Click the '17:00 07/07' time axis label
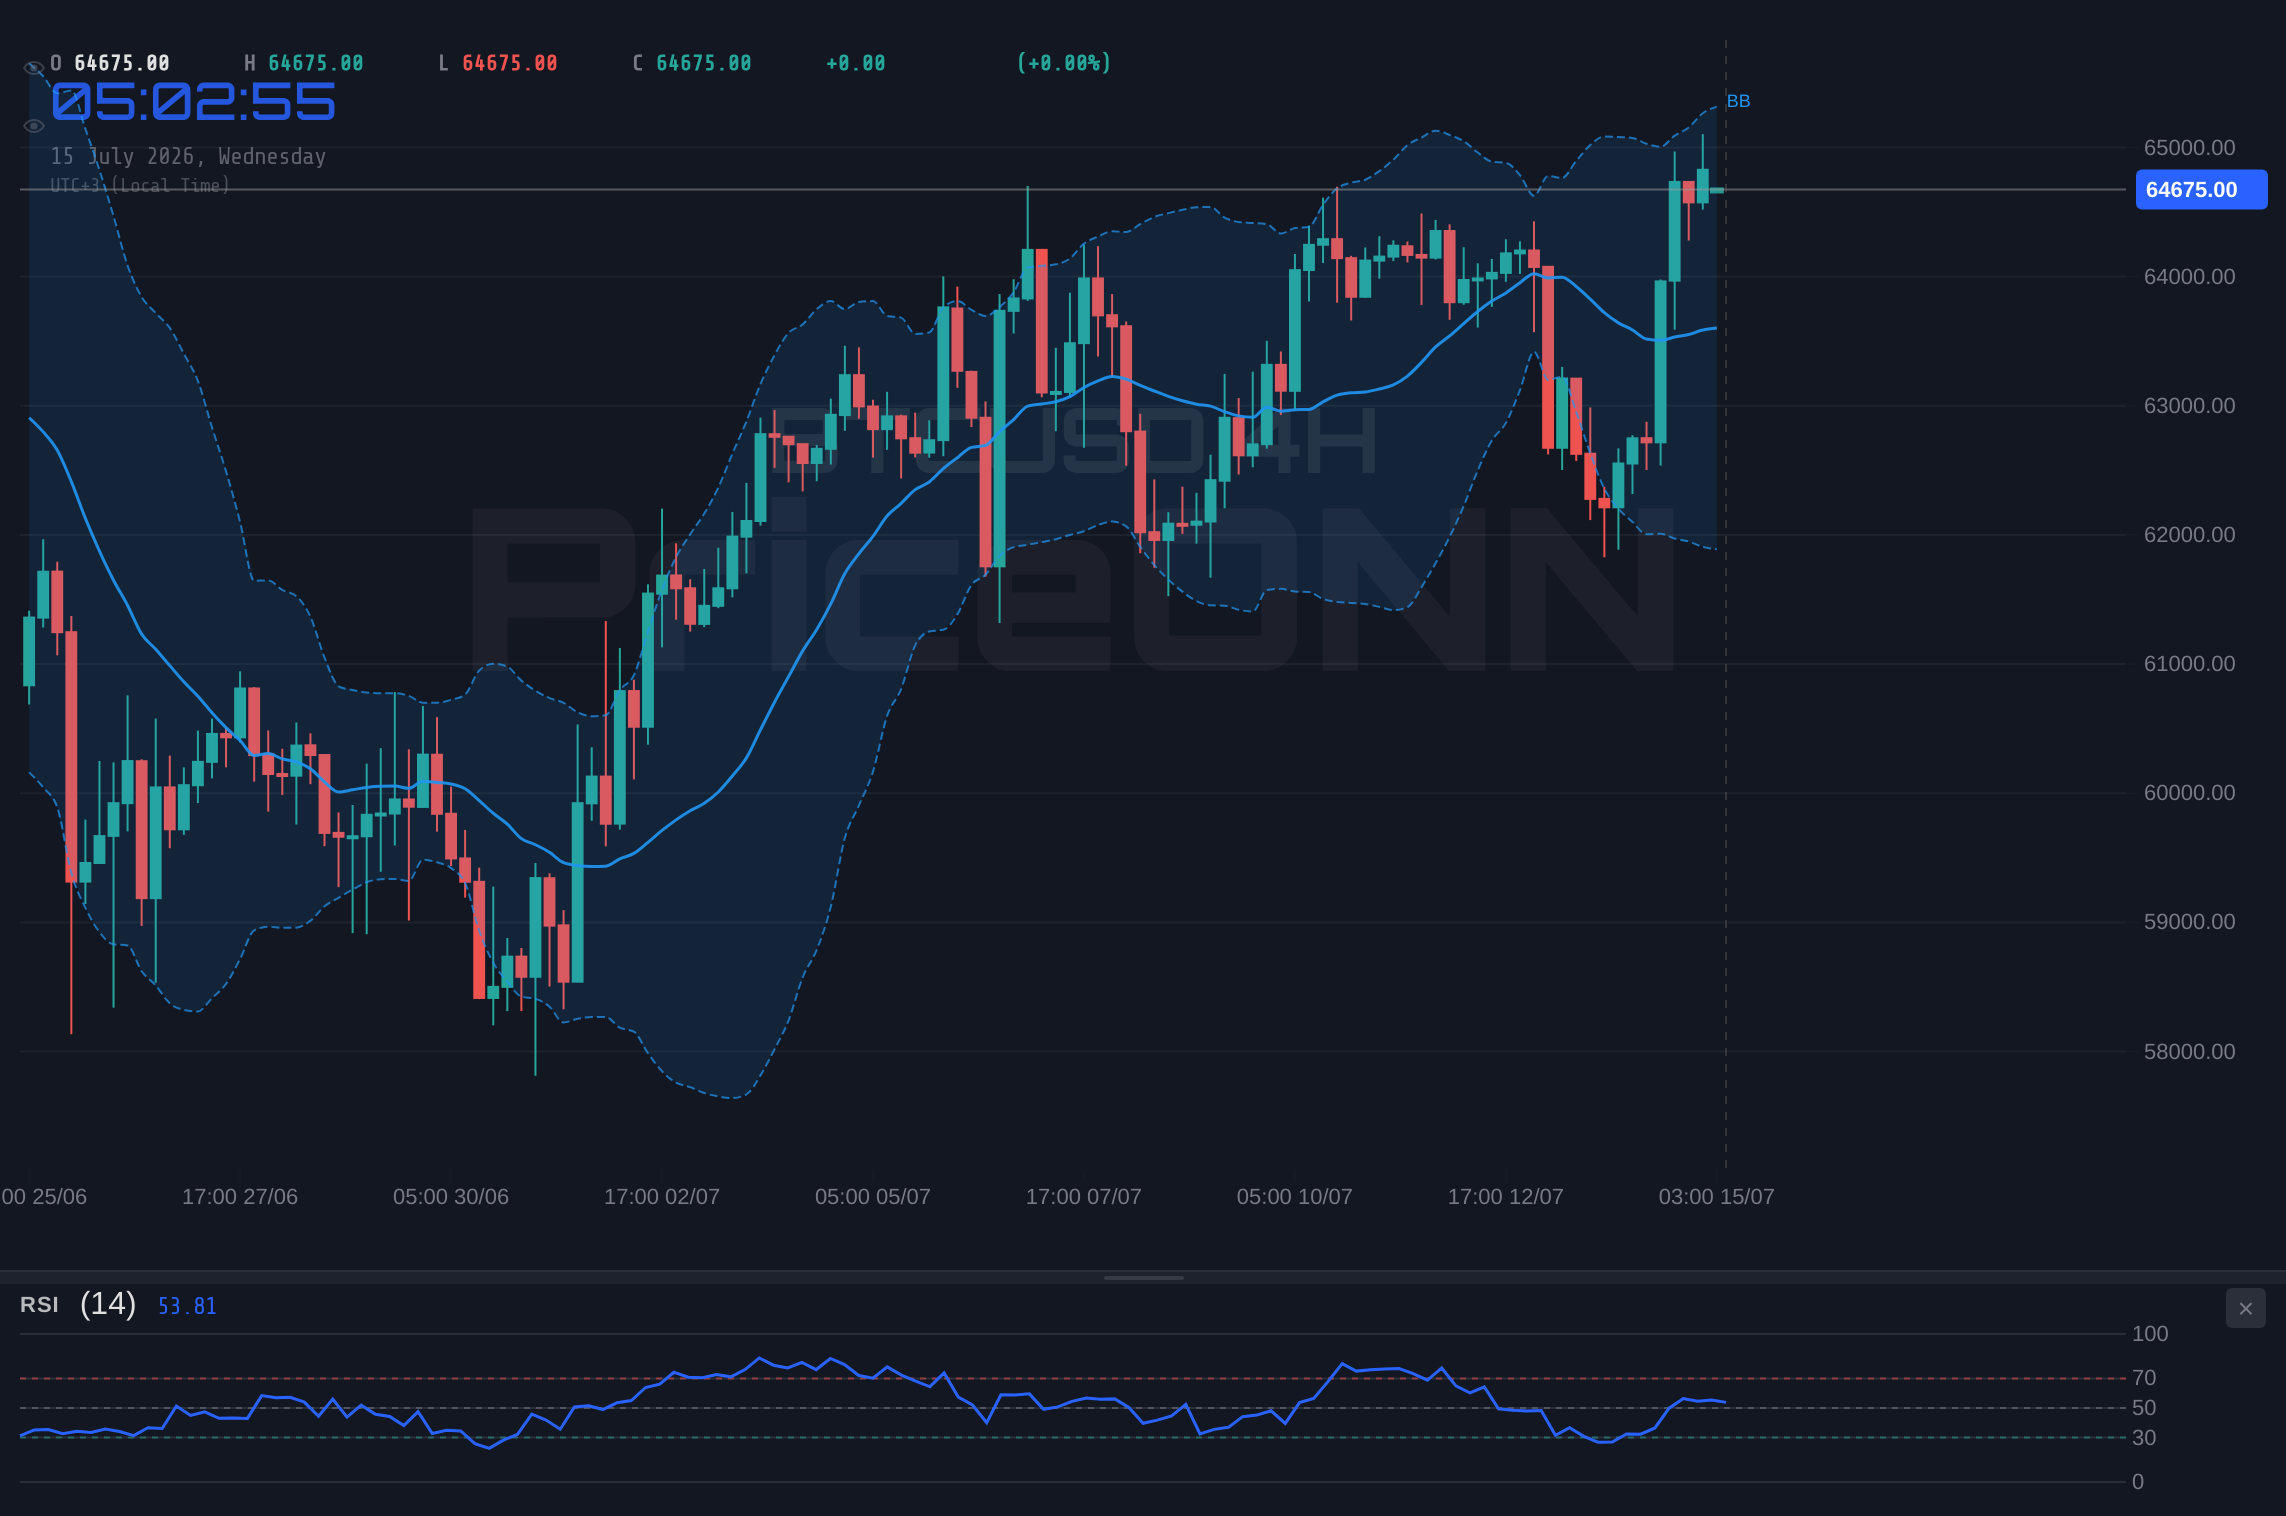Screen dimensions: 2286x1516 click(1084, 1197)
